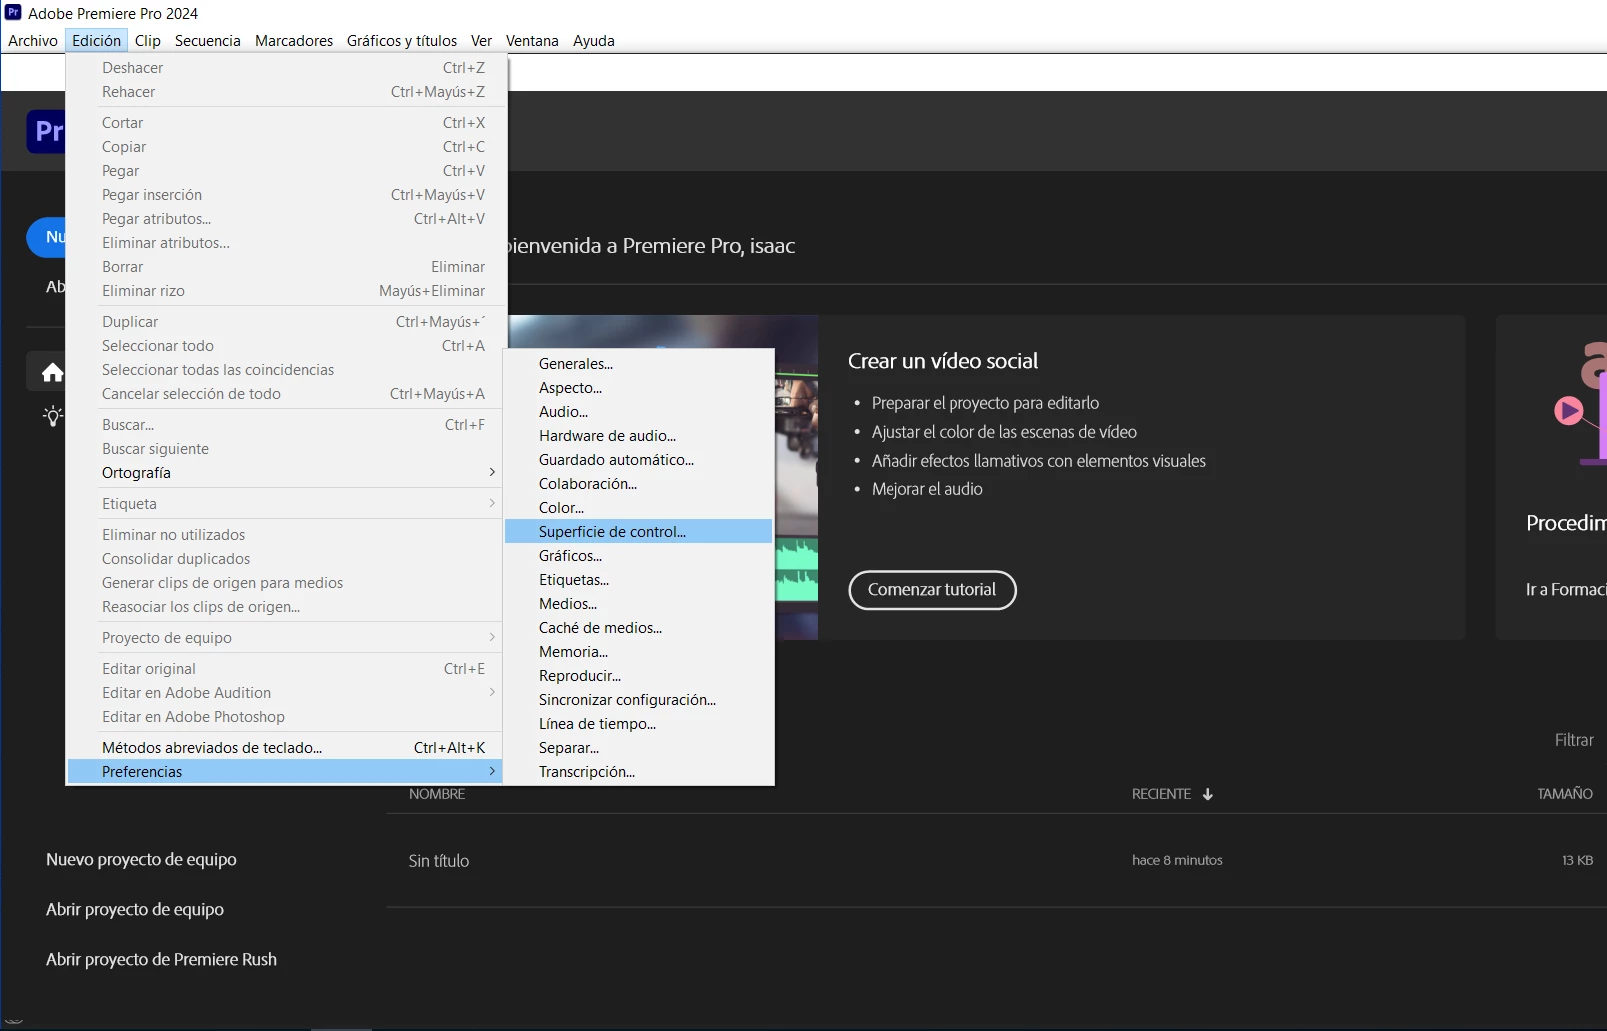Open Línea de tiempo preferences
Viewport: 1607px width, 1031px height.
pyautogui.click(x=639, y=724)
